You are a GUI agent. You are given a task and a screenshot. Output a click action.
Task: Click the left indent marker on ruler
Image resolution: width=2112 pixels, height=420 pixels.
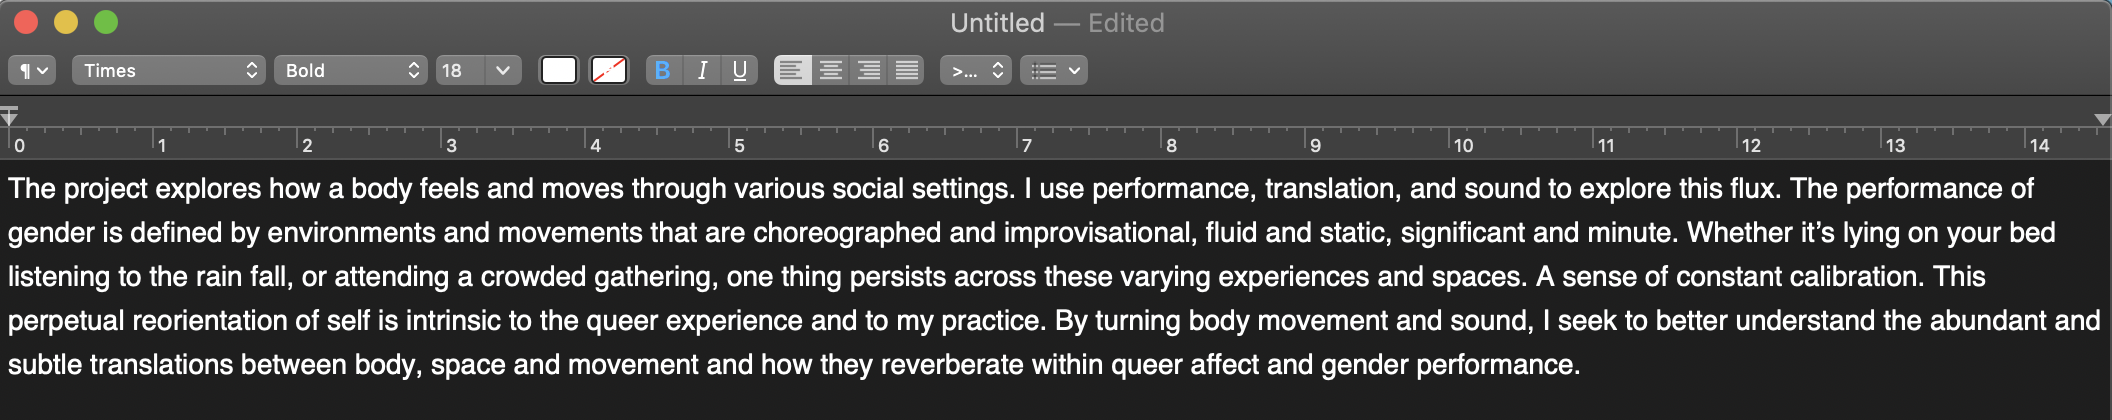(9, 116)
